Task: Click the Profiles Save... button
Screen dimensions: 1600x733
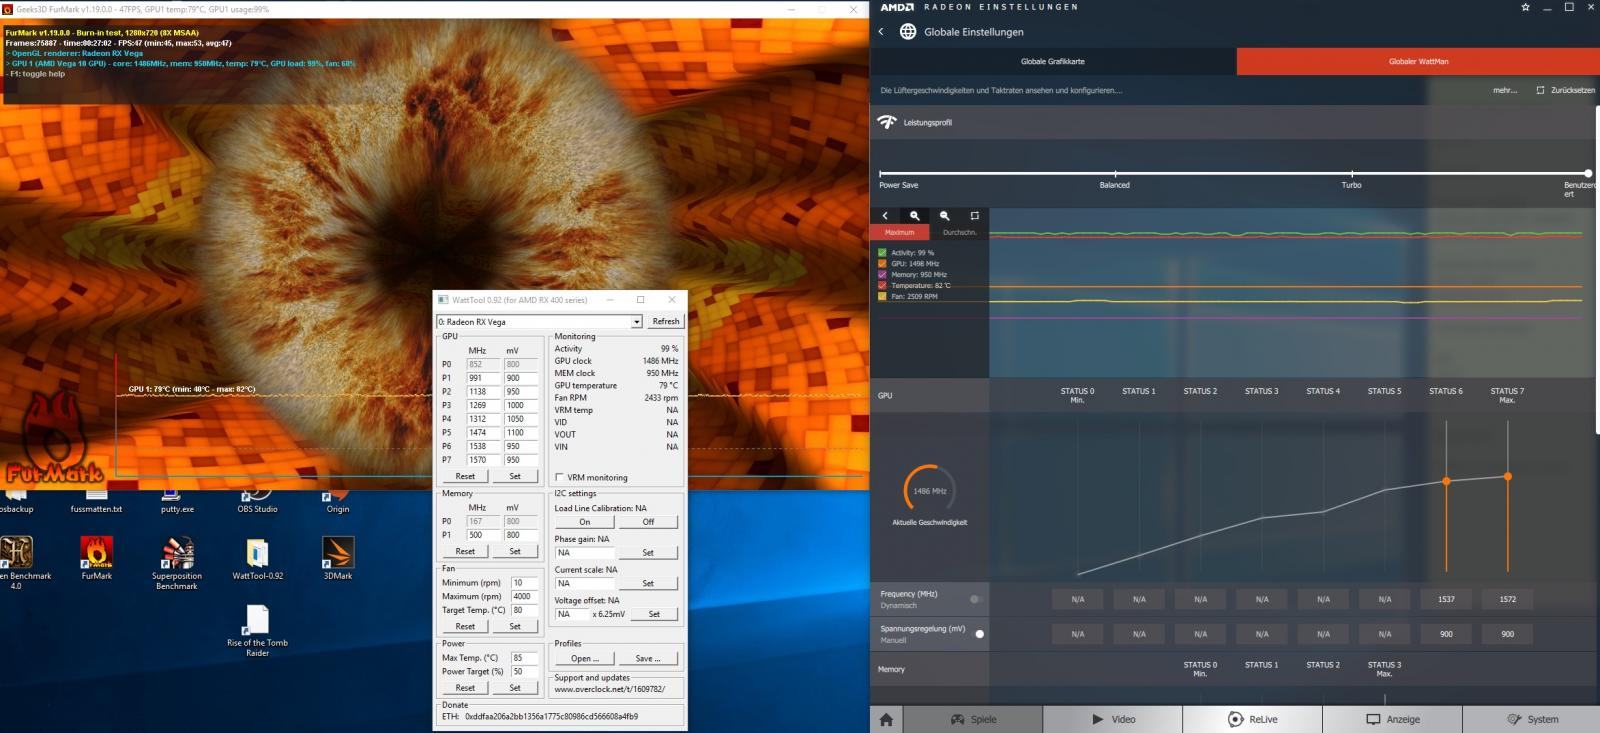Action: click(x=648, y=658)
